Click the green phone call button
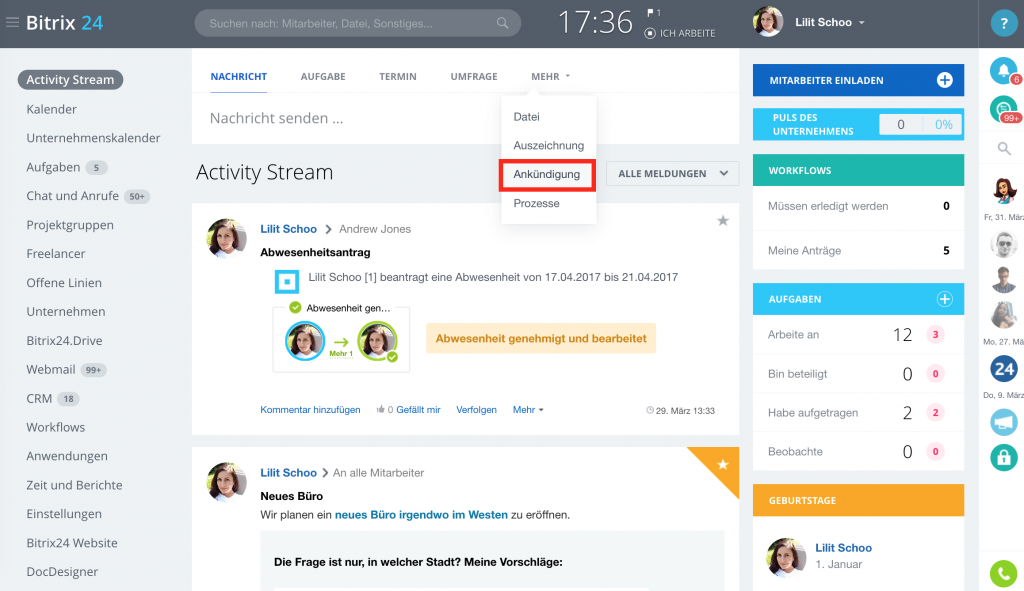 [1004, 574]
